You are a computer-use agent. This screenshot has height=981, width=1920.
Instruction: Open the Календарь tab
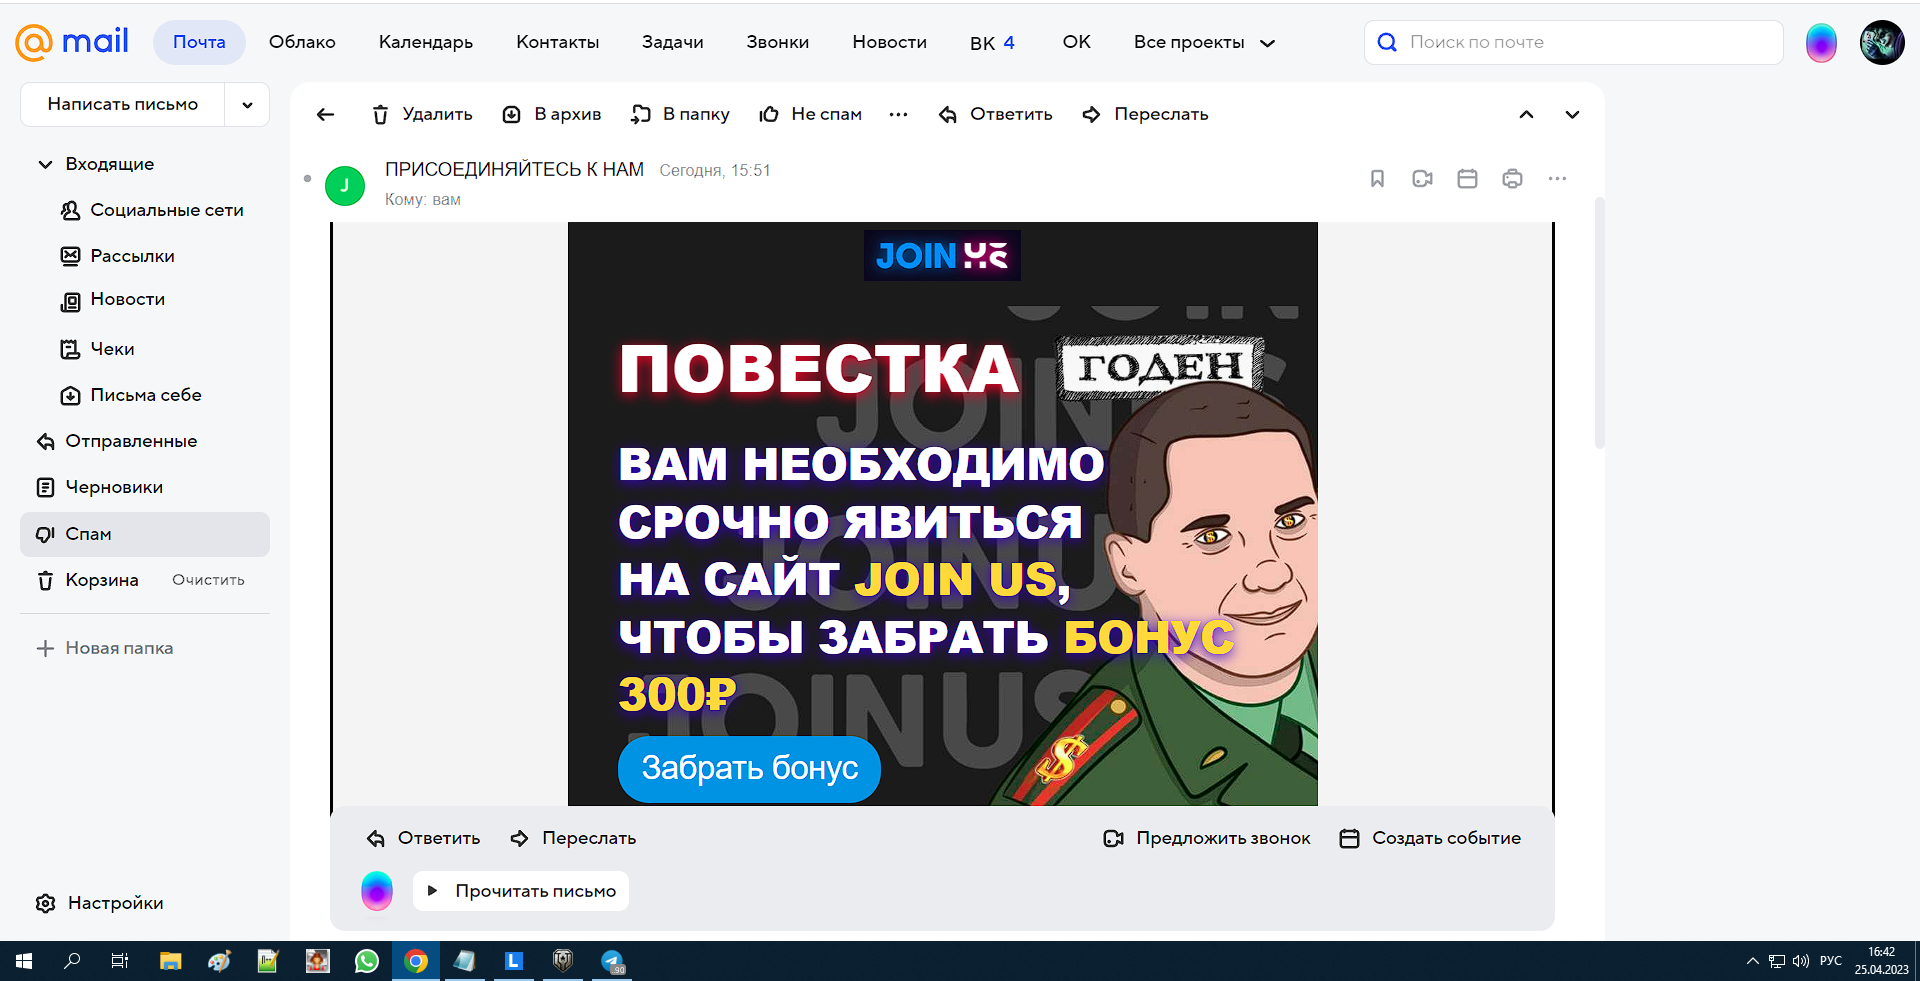click(425, 42)
